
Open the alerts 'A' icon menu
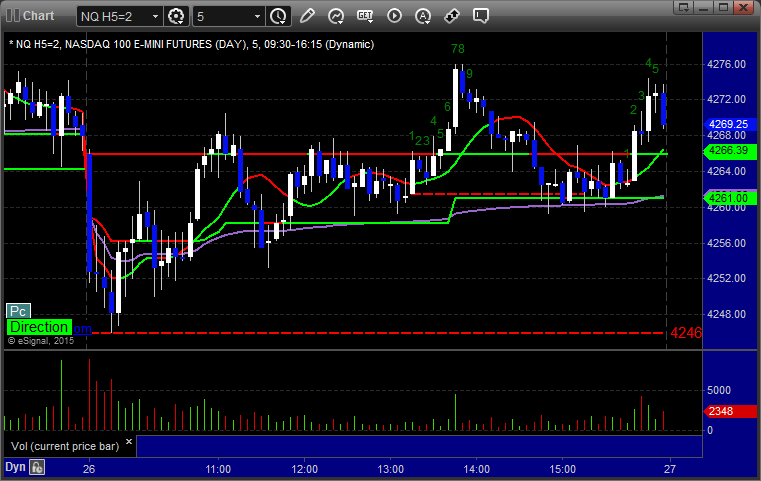click(x=423, y=16)
